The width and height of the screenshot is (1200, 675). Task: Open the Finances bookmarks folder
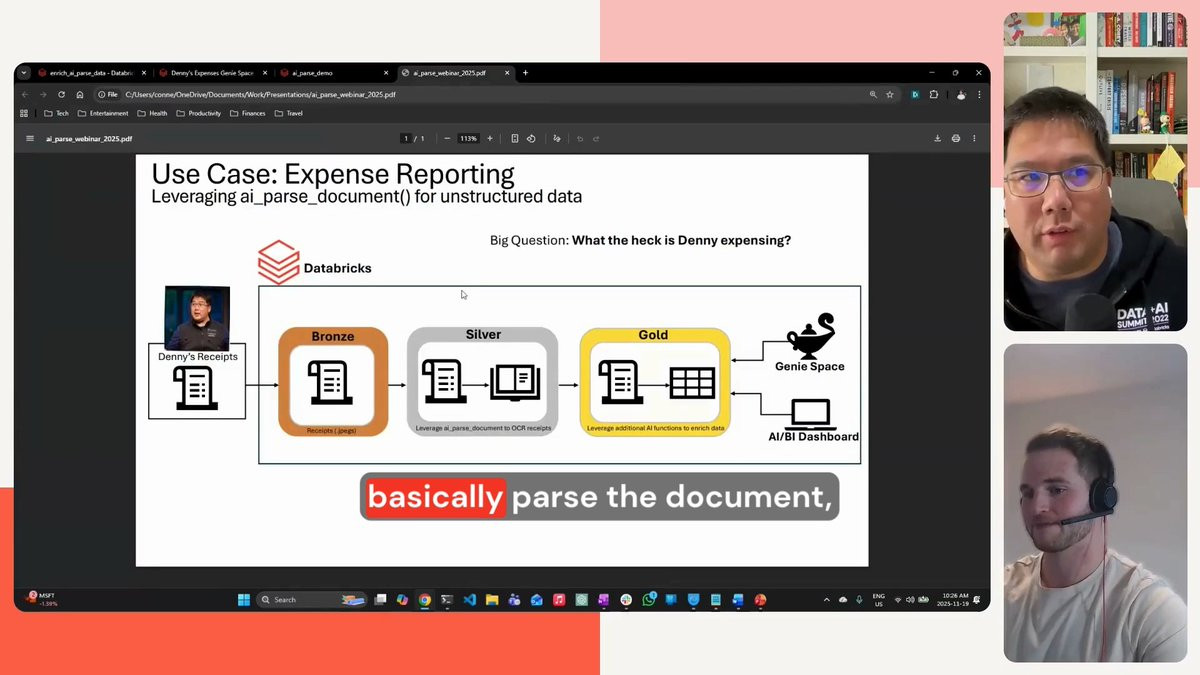click(x=248, y=113)
